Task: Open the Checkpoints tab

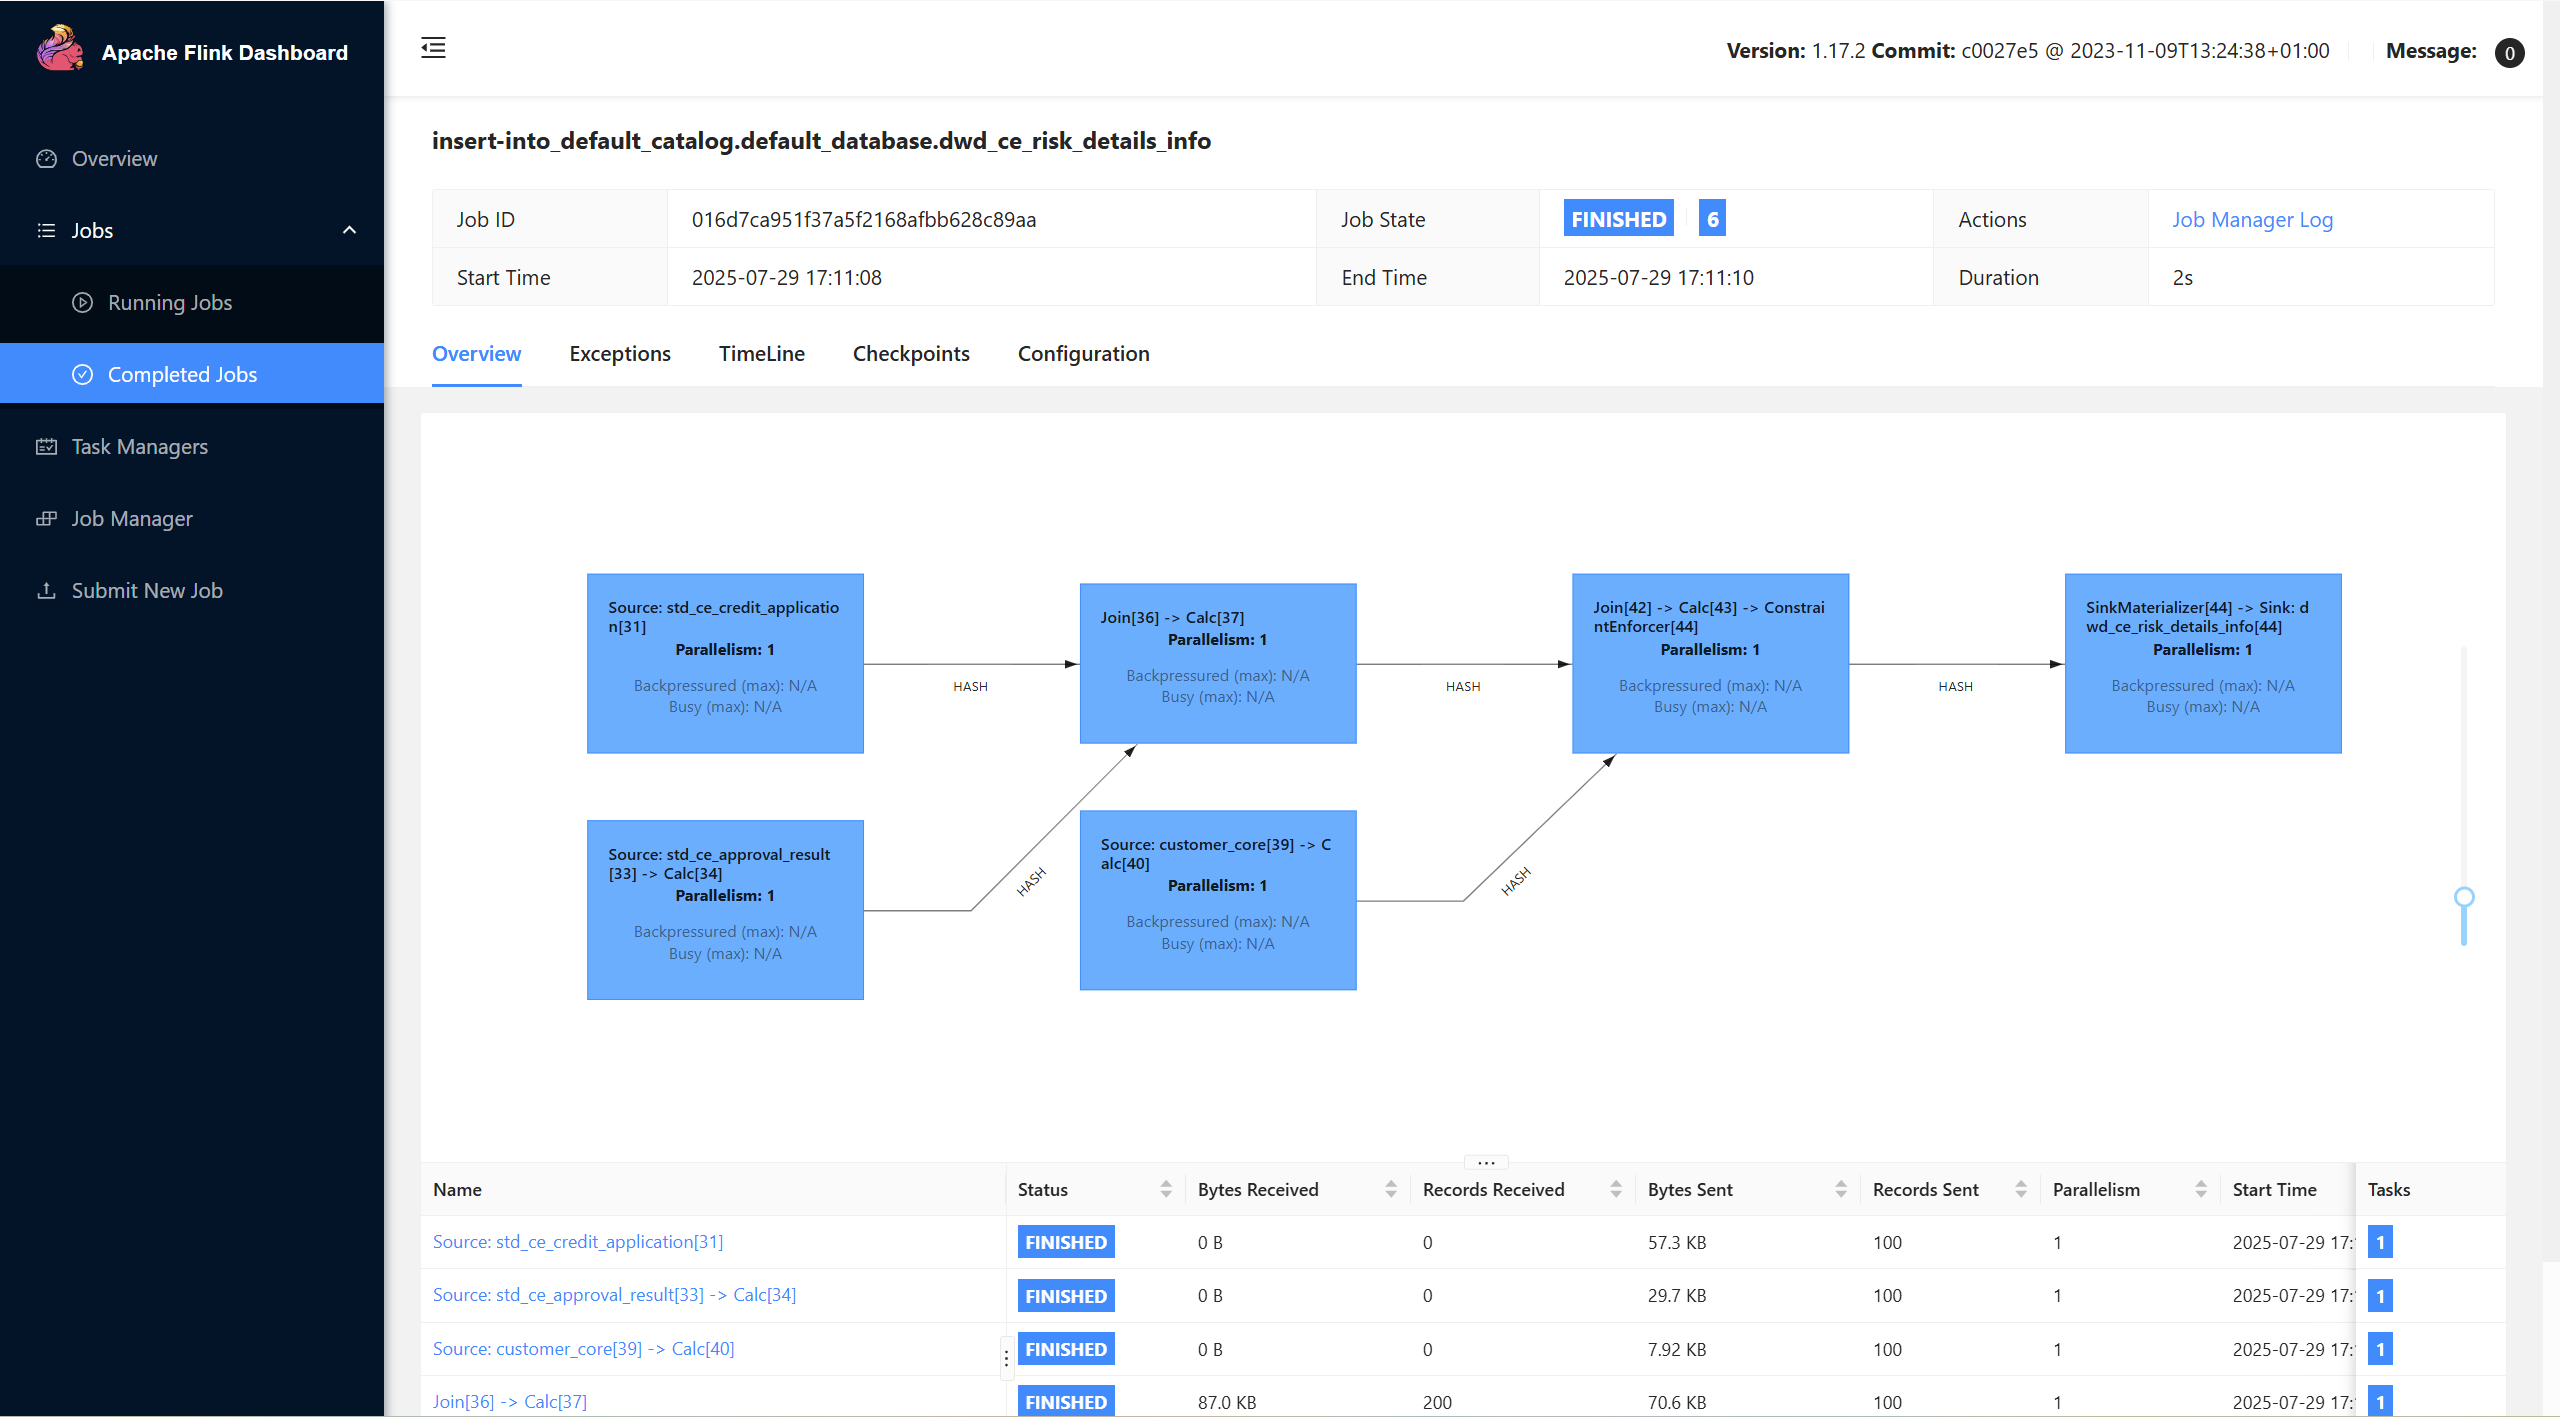Action: [910, 353]
